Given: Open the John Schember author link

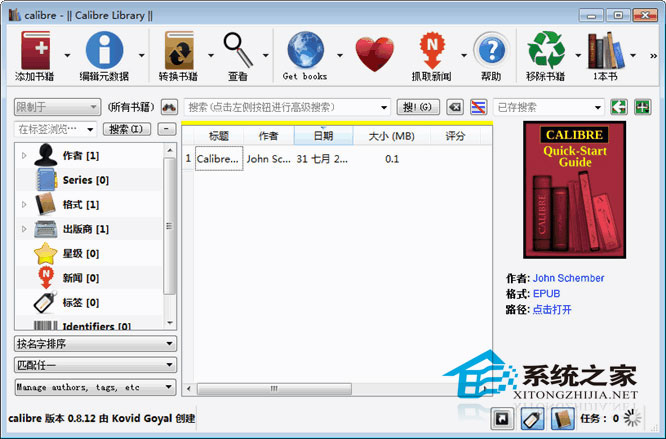Looking at the screenshot, I should point(568,278).
